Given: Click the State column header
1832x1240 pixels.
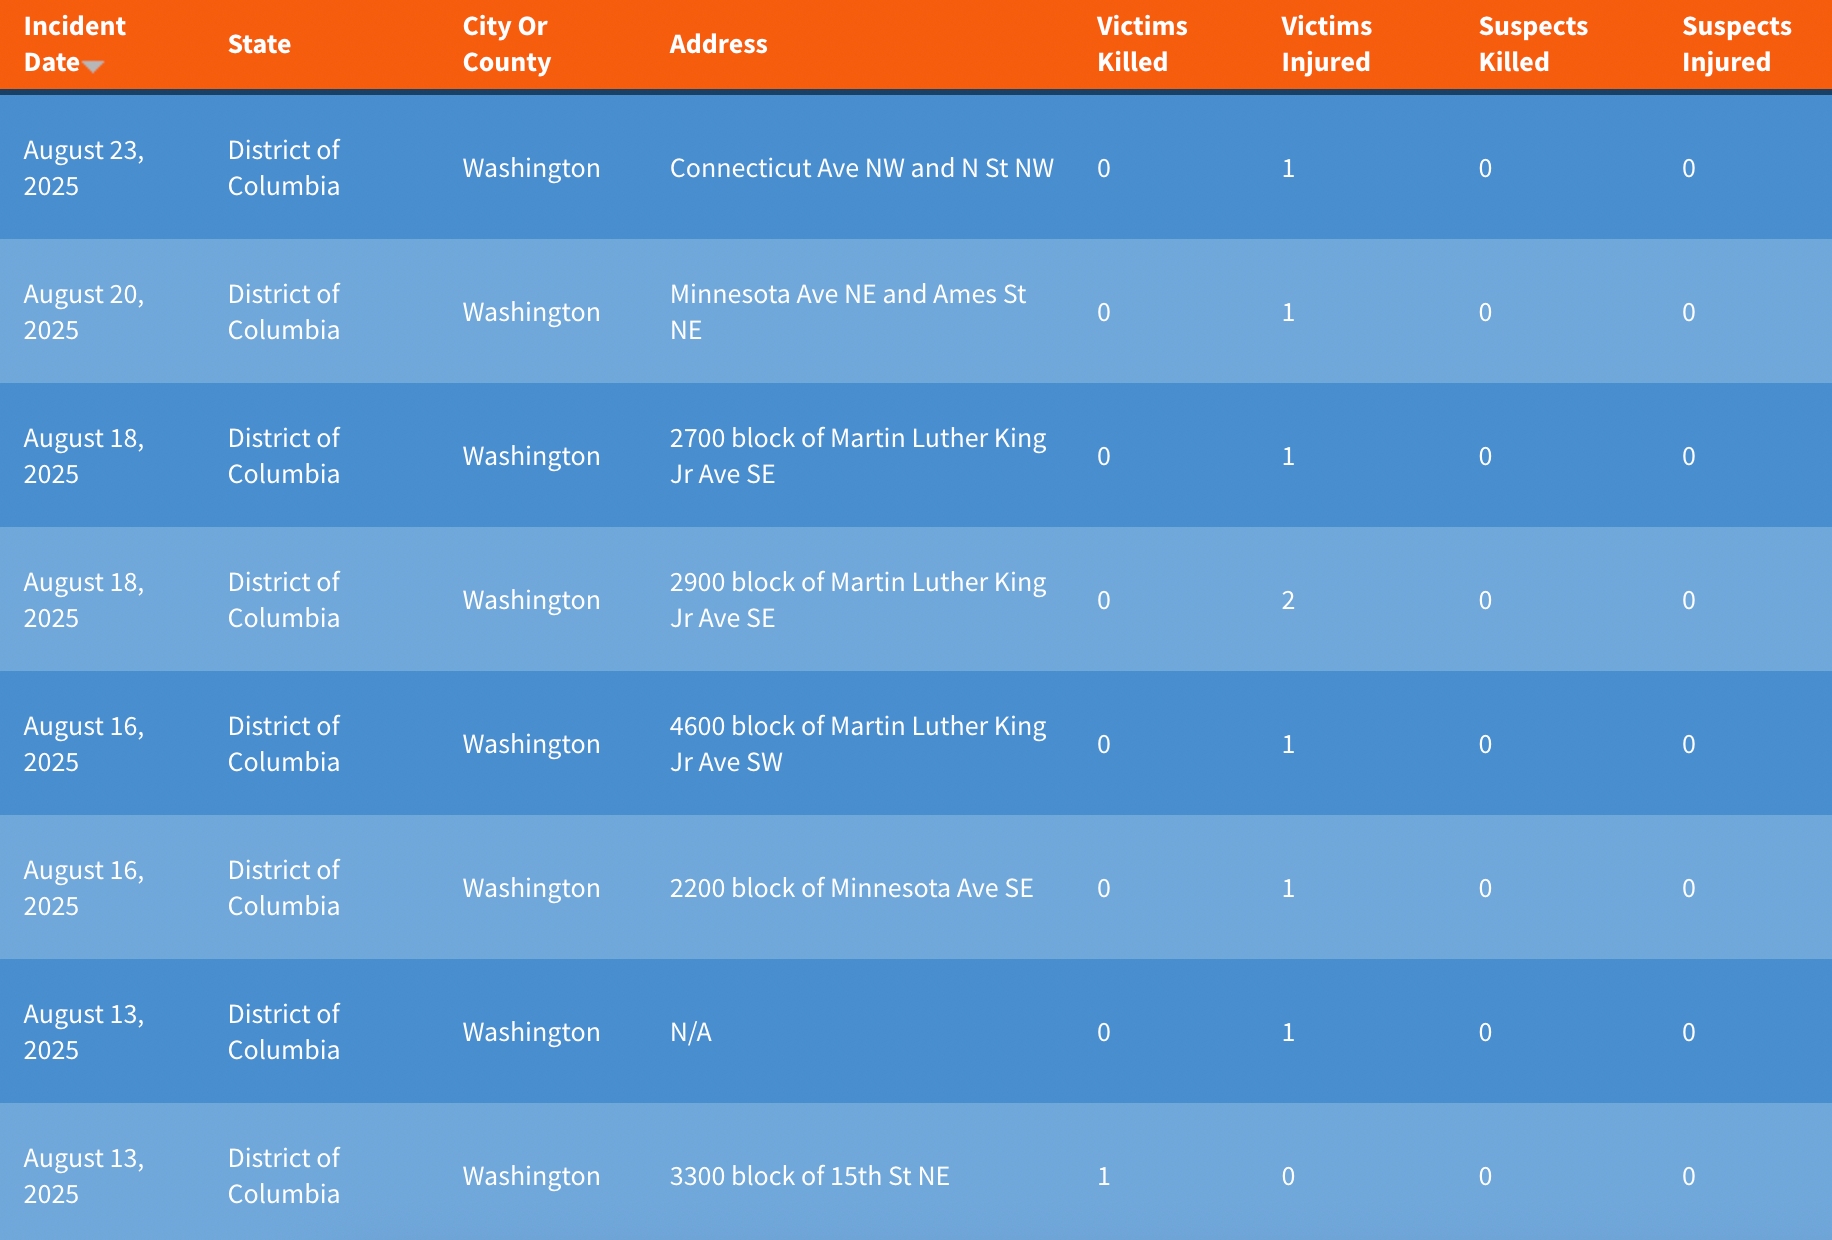Looking at the screenshot, I should coord(259,44).
